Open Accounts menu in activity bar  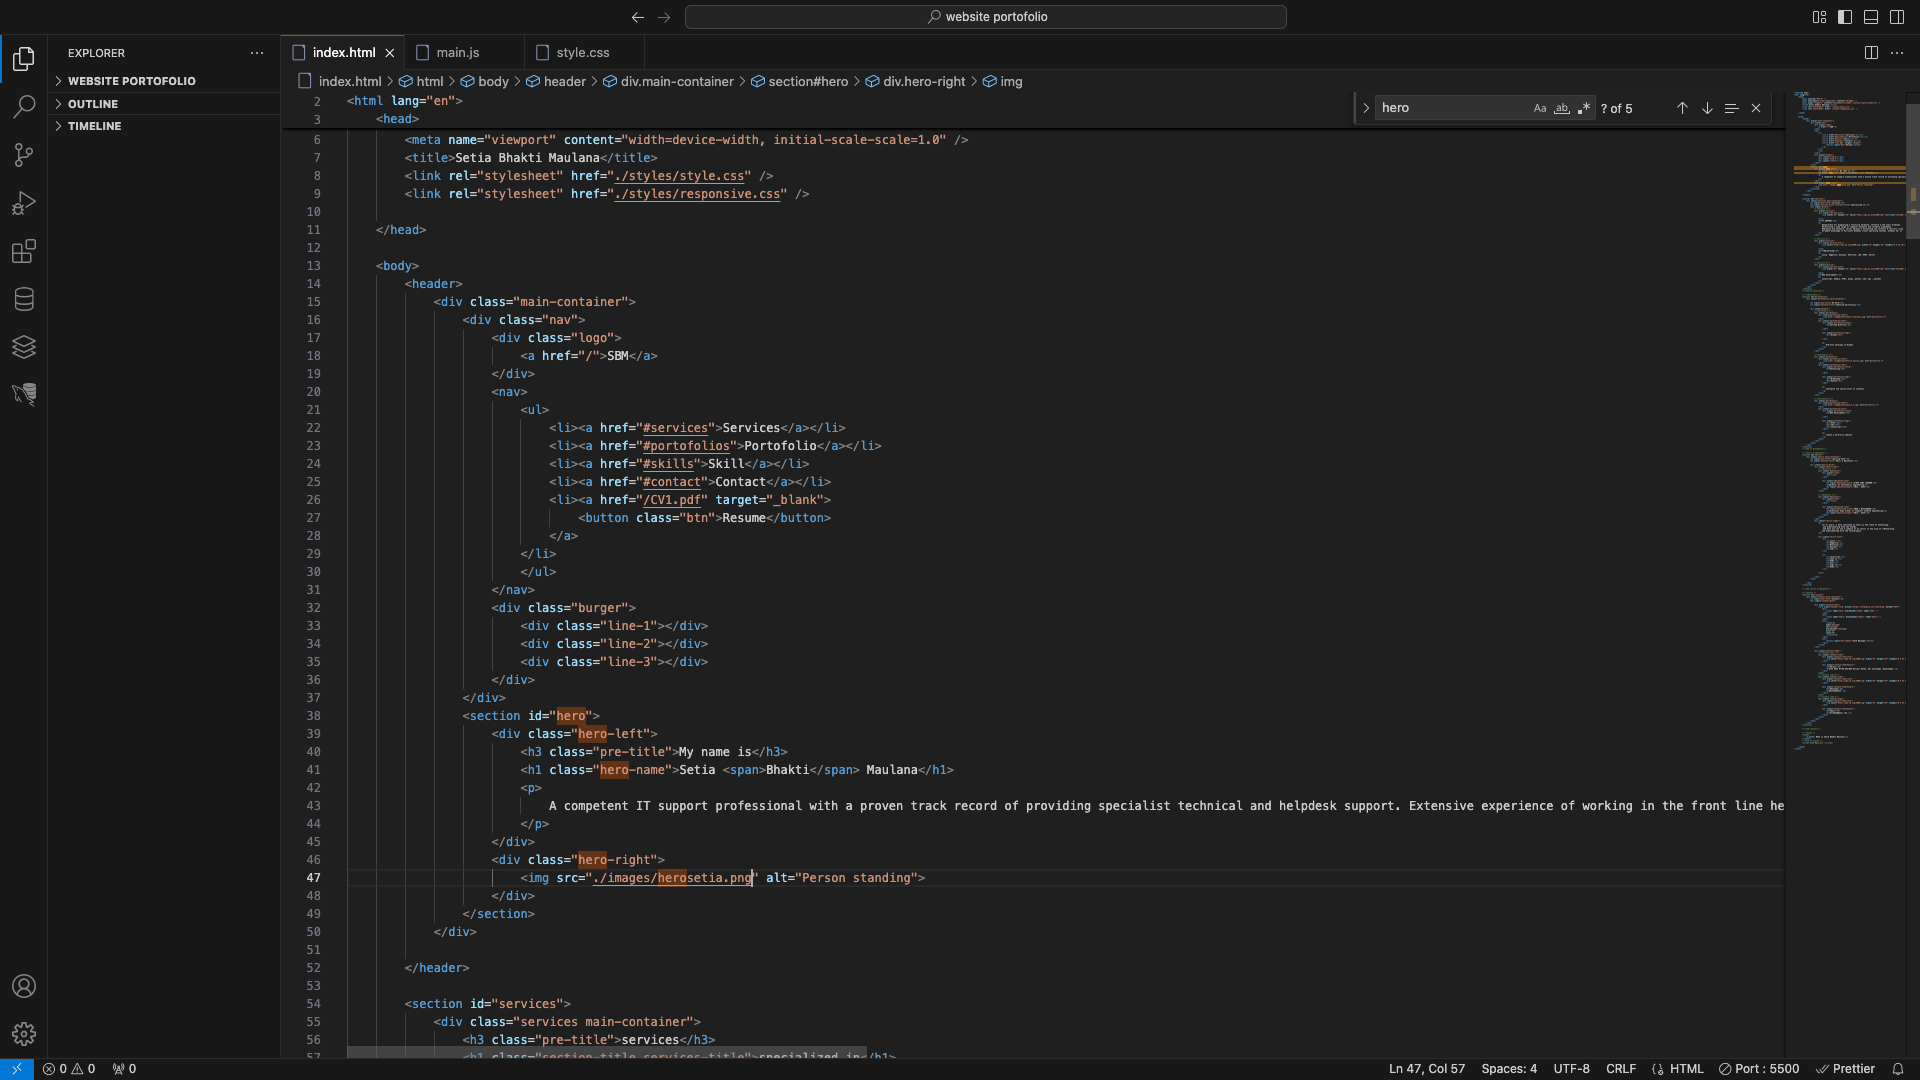(x=24, y=986)
